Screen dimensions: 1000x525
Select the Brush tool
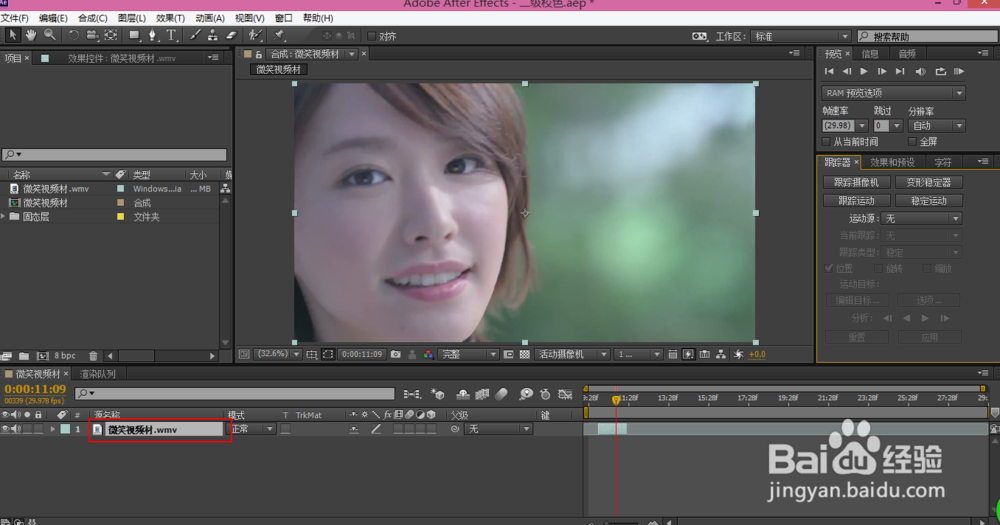[x=195, y=35]
